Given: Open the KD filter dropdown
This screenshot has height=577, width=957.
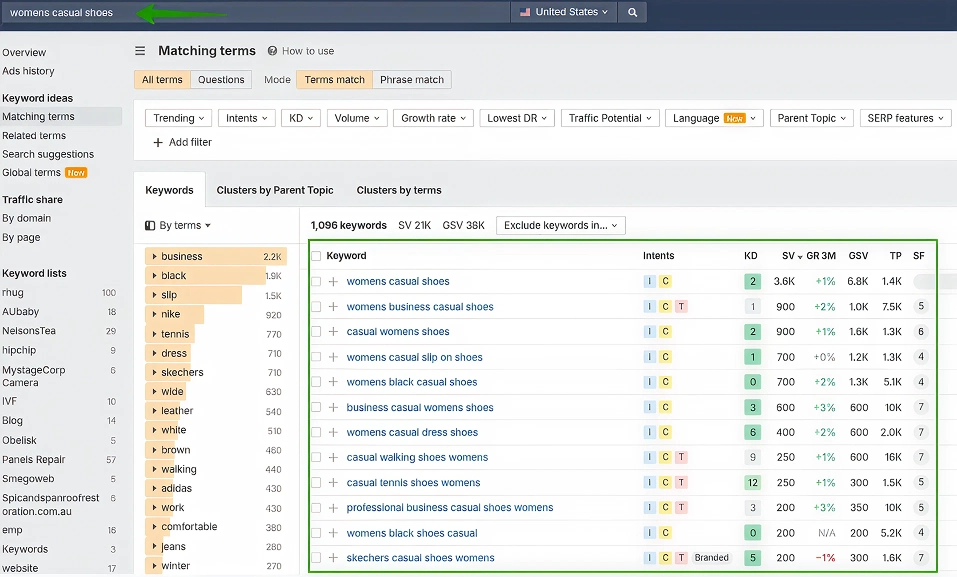Looking at the screenshot, I should pyautogui.click(x=301, y=118).
